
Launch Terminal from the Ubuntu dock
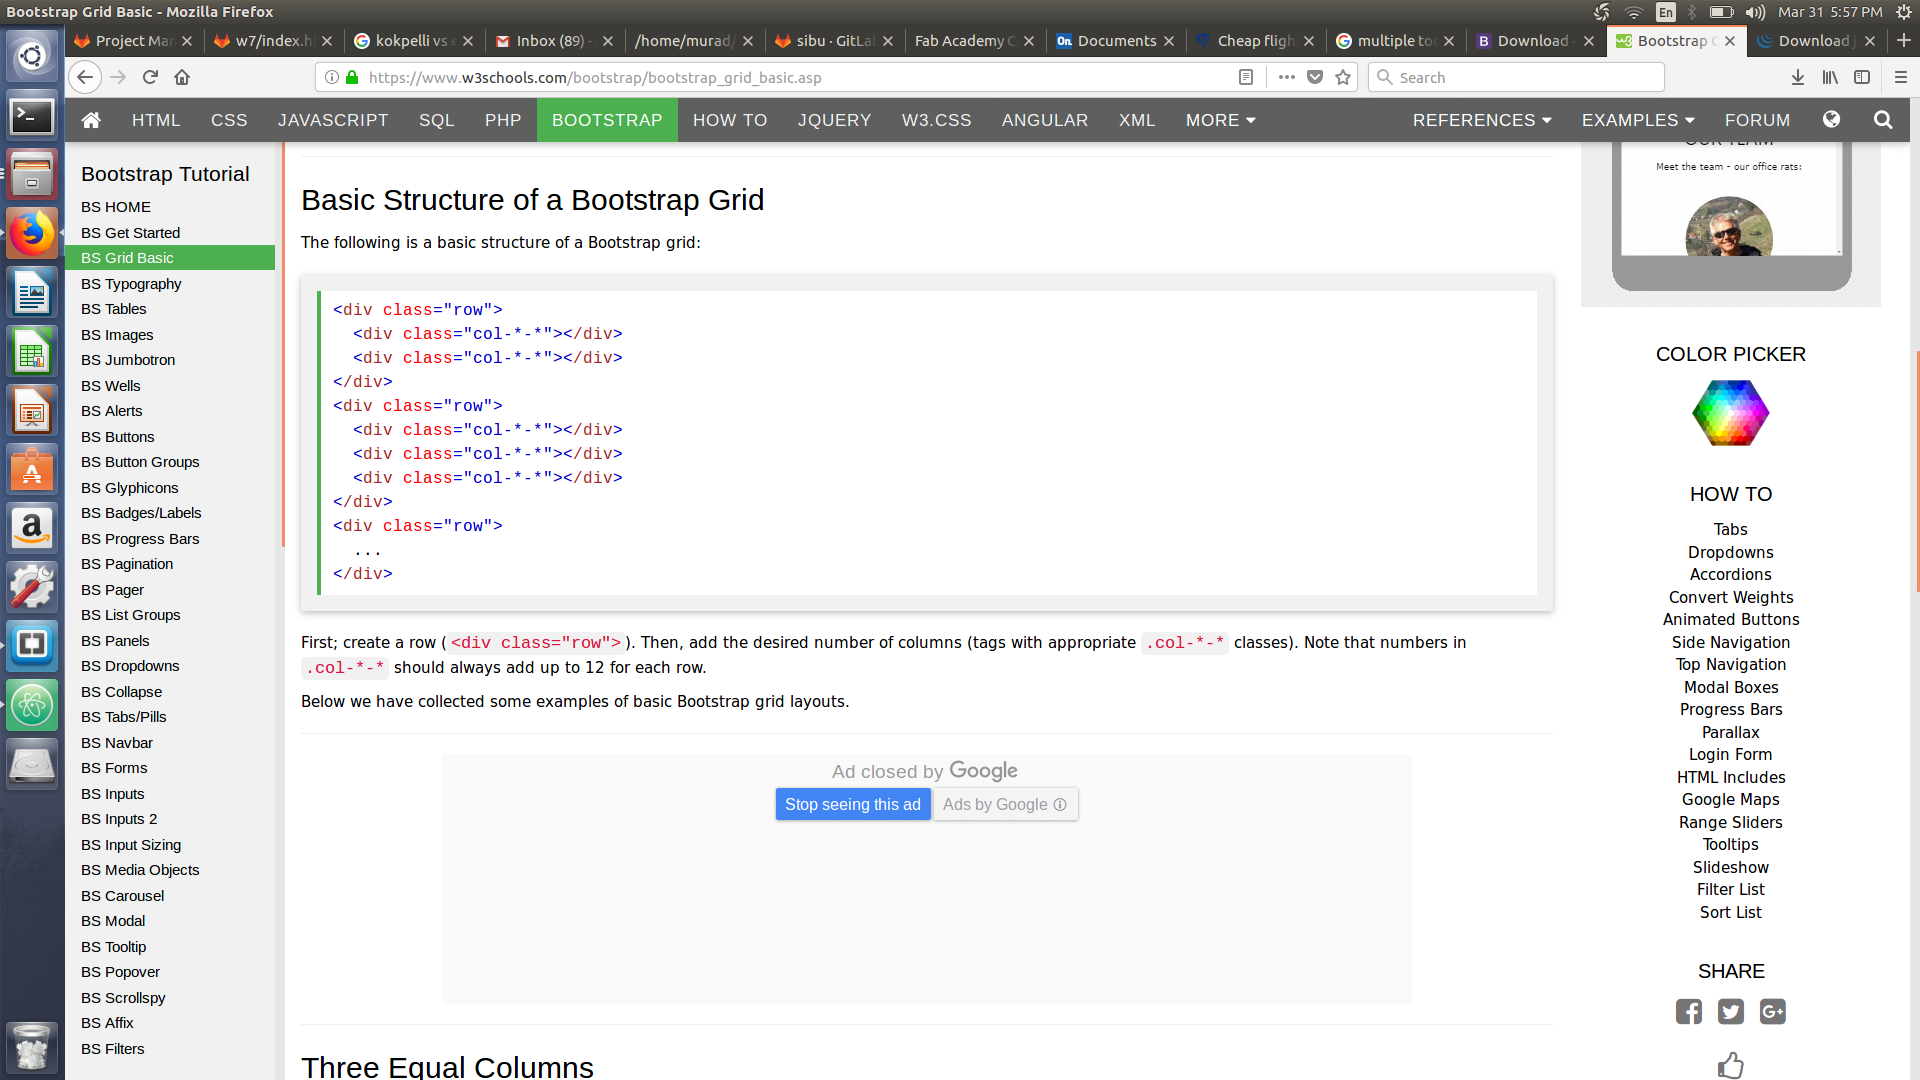[x=32, y=117]
